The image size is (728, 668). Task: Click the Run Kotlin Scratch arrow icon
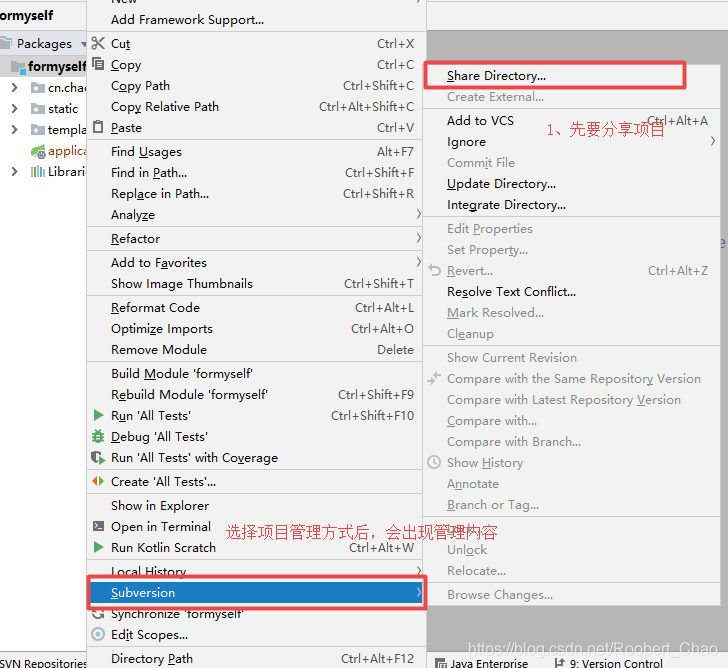click(x=98, y=547)
